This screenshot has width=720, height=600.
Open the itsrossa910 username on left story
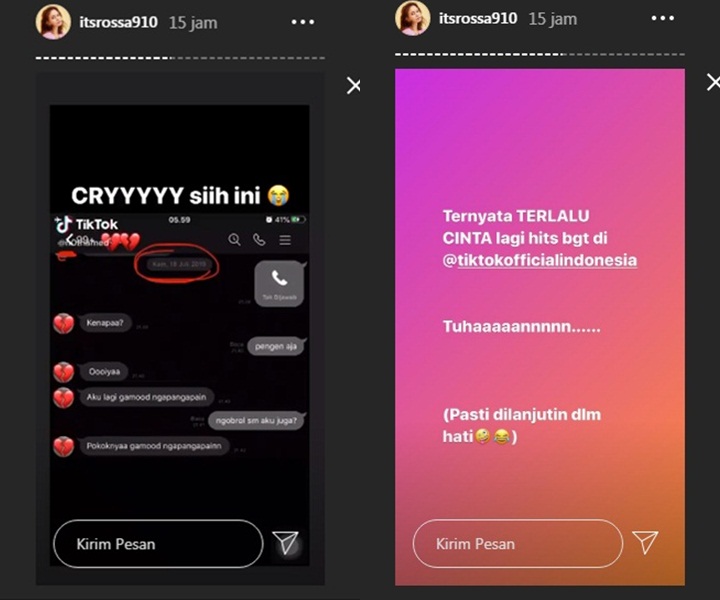[x=118, y=22]
